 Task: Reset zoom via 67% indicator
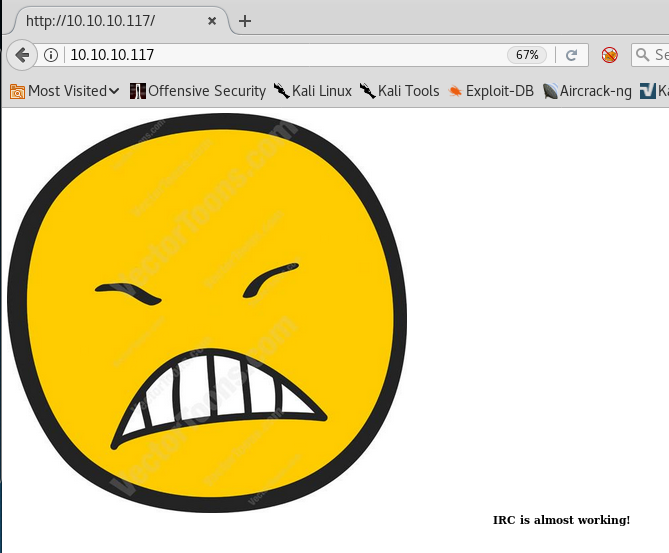527,55
